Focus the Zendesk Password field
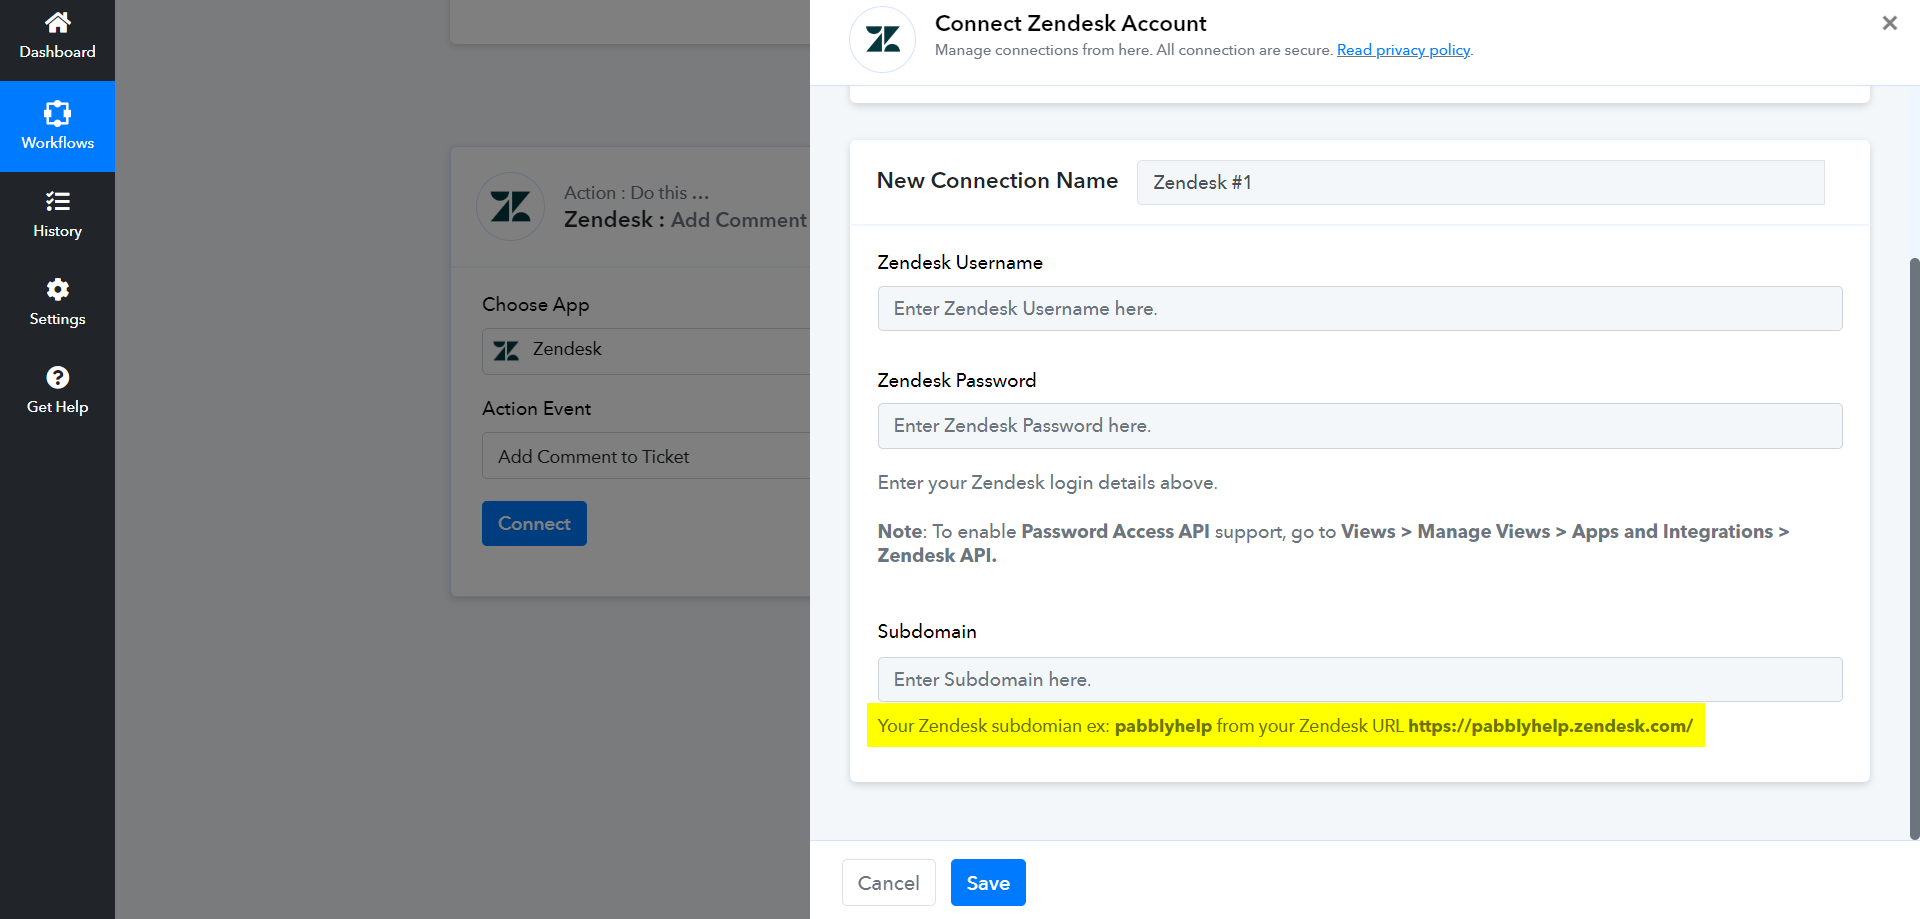This screenshot has height=919, width=1920. pyautogui.click(x=1360, y=426)
